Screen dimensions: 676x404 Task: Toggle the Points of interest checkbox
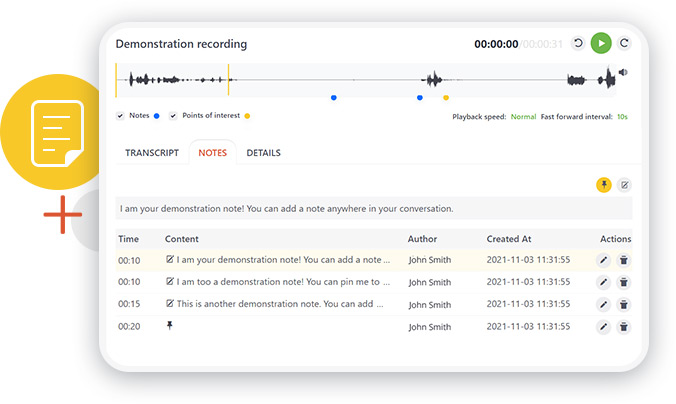tap(173, 116)
